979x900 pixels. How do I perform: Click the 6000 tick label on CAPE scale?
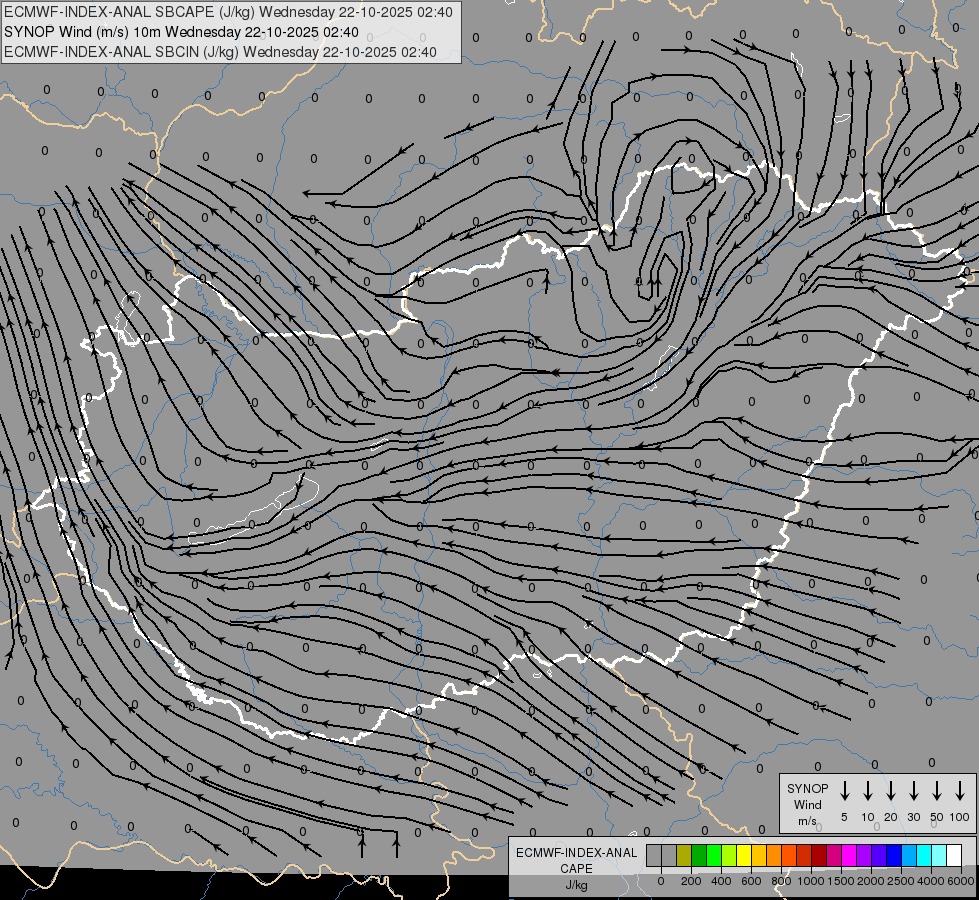point(961,881)
